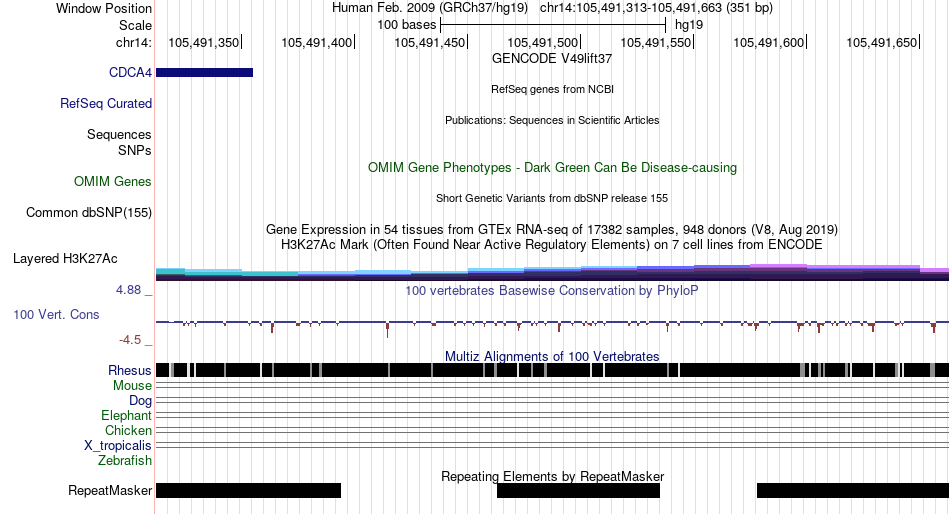Click the OMIM Gene Phenotypes track title
The image size is (950, 514).
click(553, 167)
